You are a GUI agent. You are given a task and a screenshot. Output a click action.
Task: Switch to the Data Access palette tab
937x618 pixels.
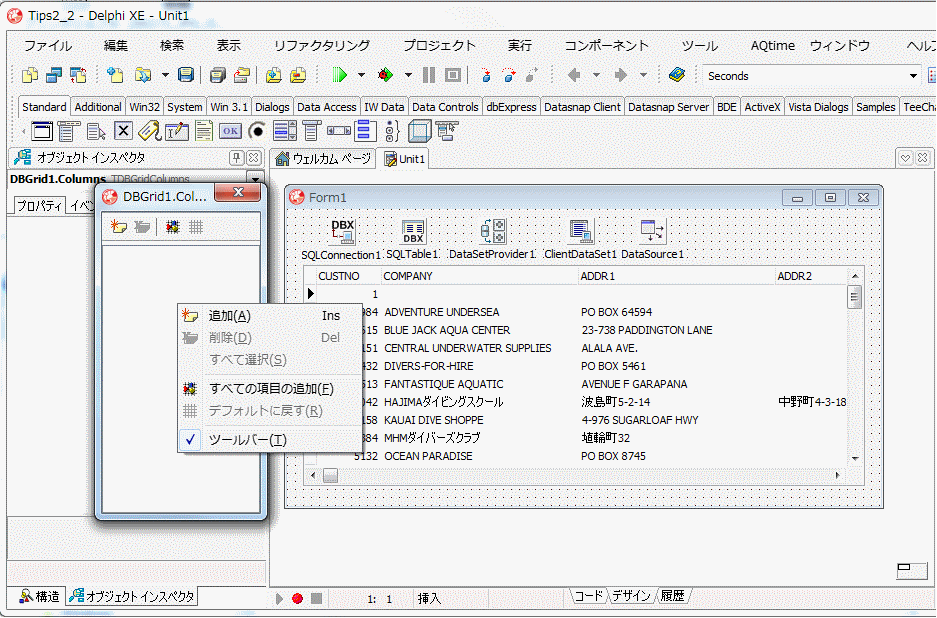pos(326,107)
